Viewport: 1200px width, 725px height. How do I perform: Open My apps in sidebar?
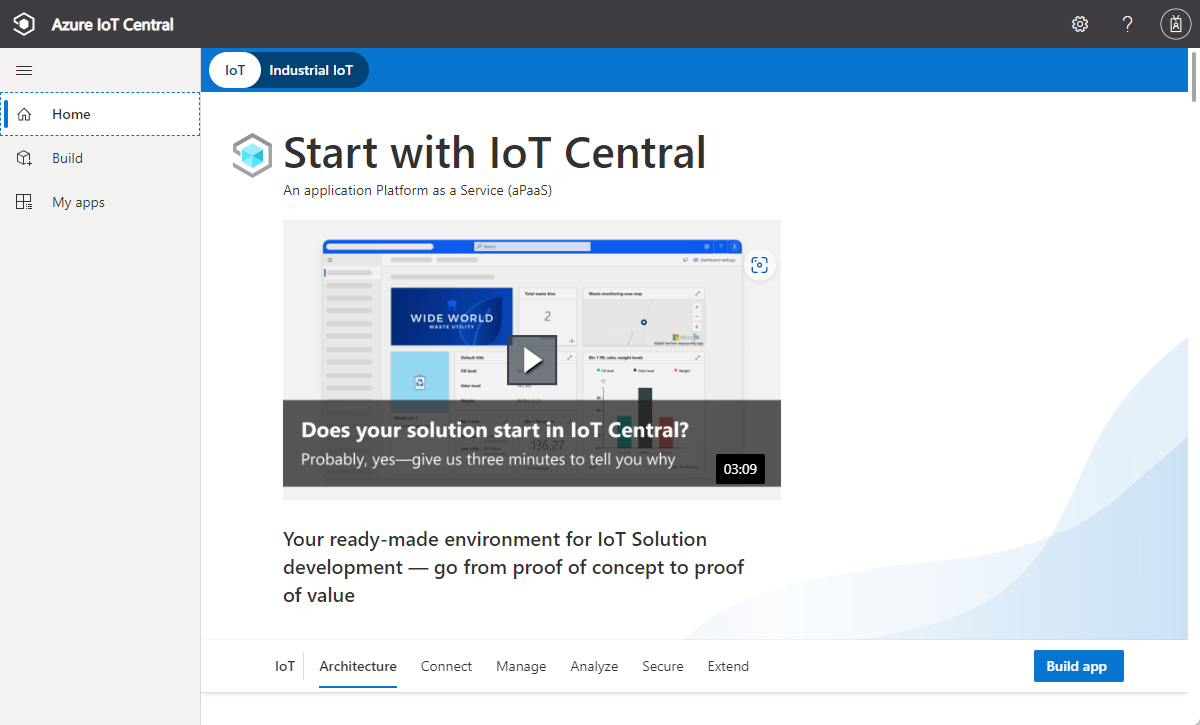(x=100, y=202)
